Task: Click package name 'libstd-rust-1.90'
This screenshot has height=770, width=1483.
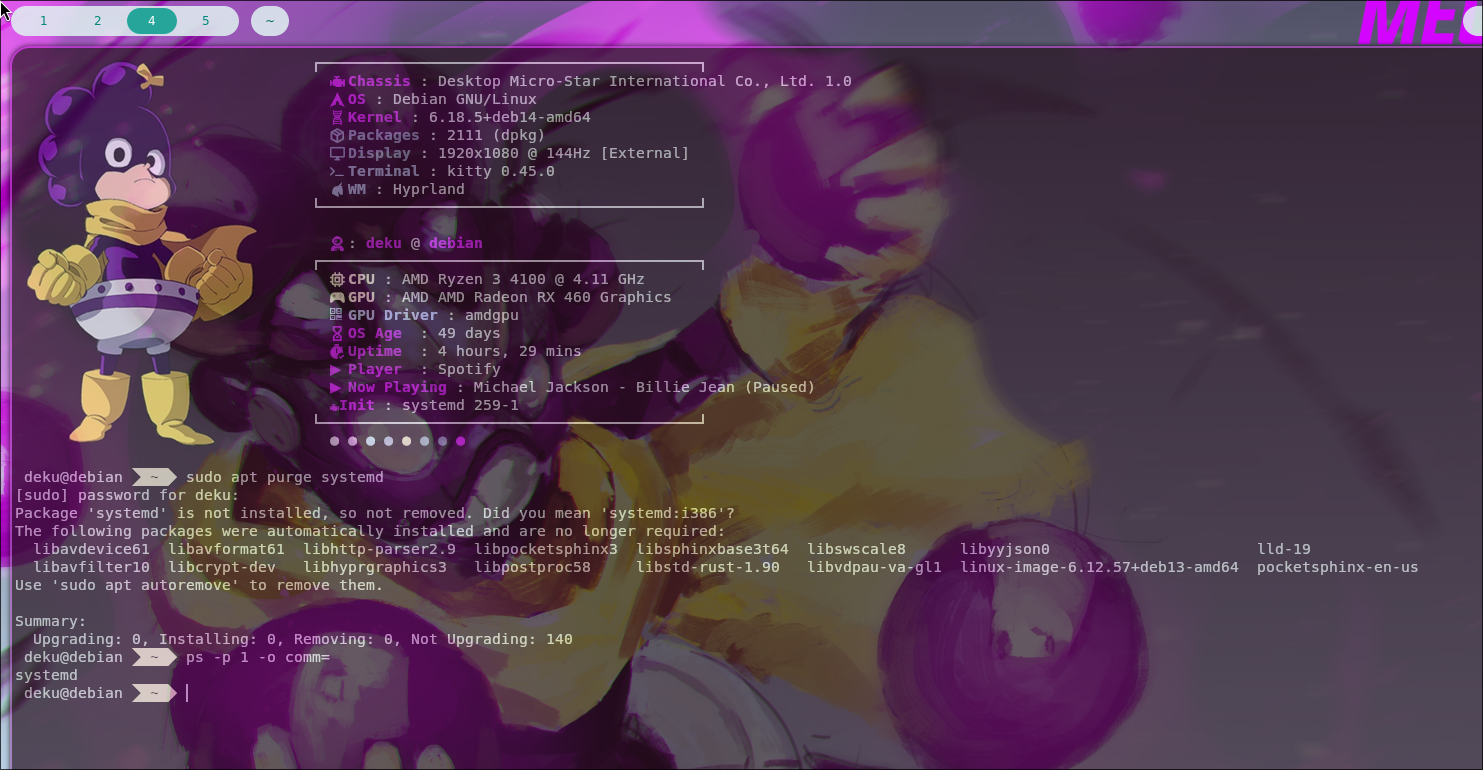Action: click(708, 568)
